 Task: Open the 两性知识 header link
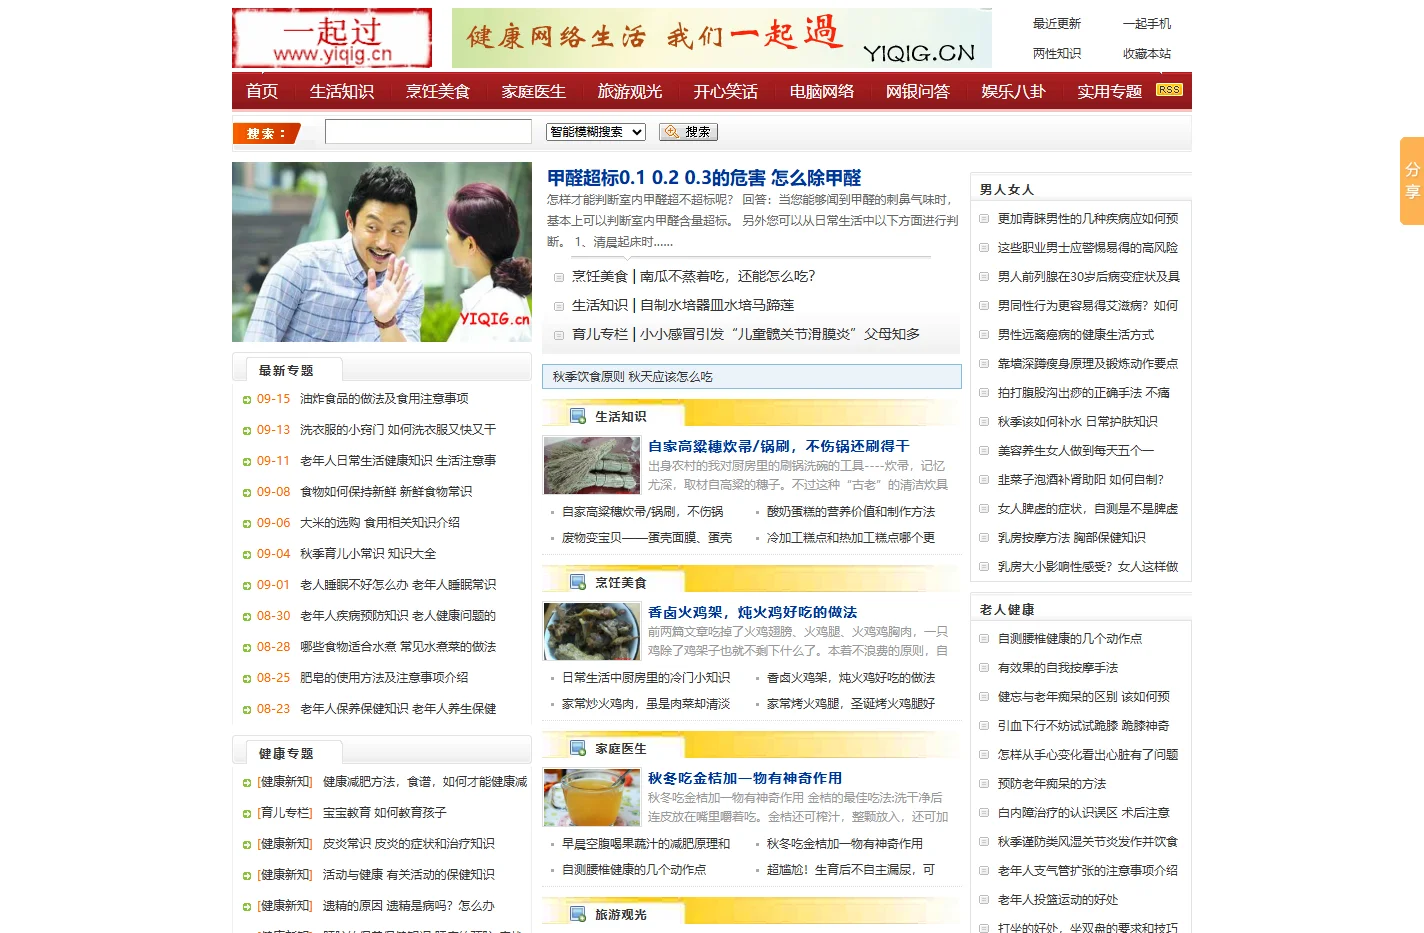[x=1057, y=54]
